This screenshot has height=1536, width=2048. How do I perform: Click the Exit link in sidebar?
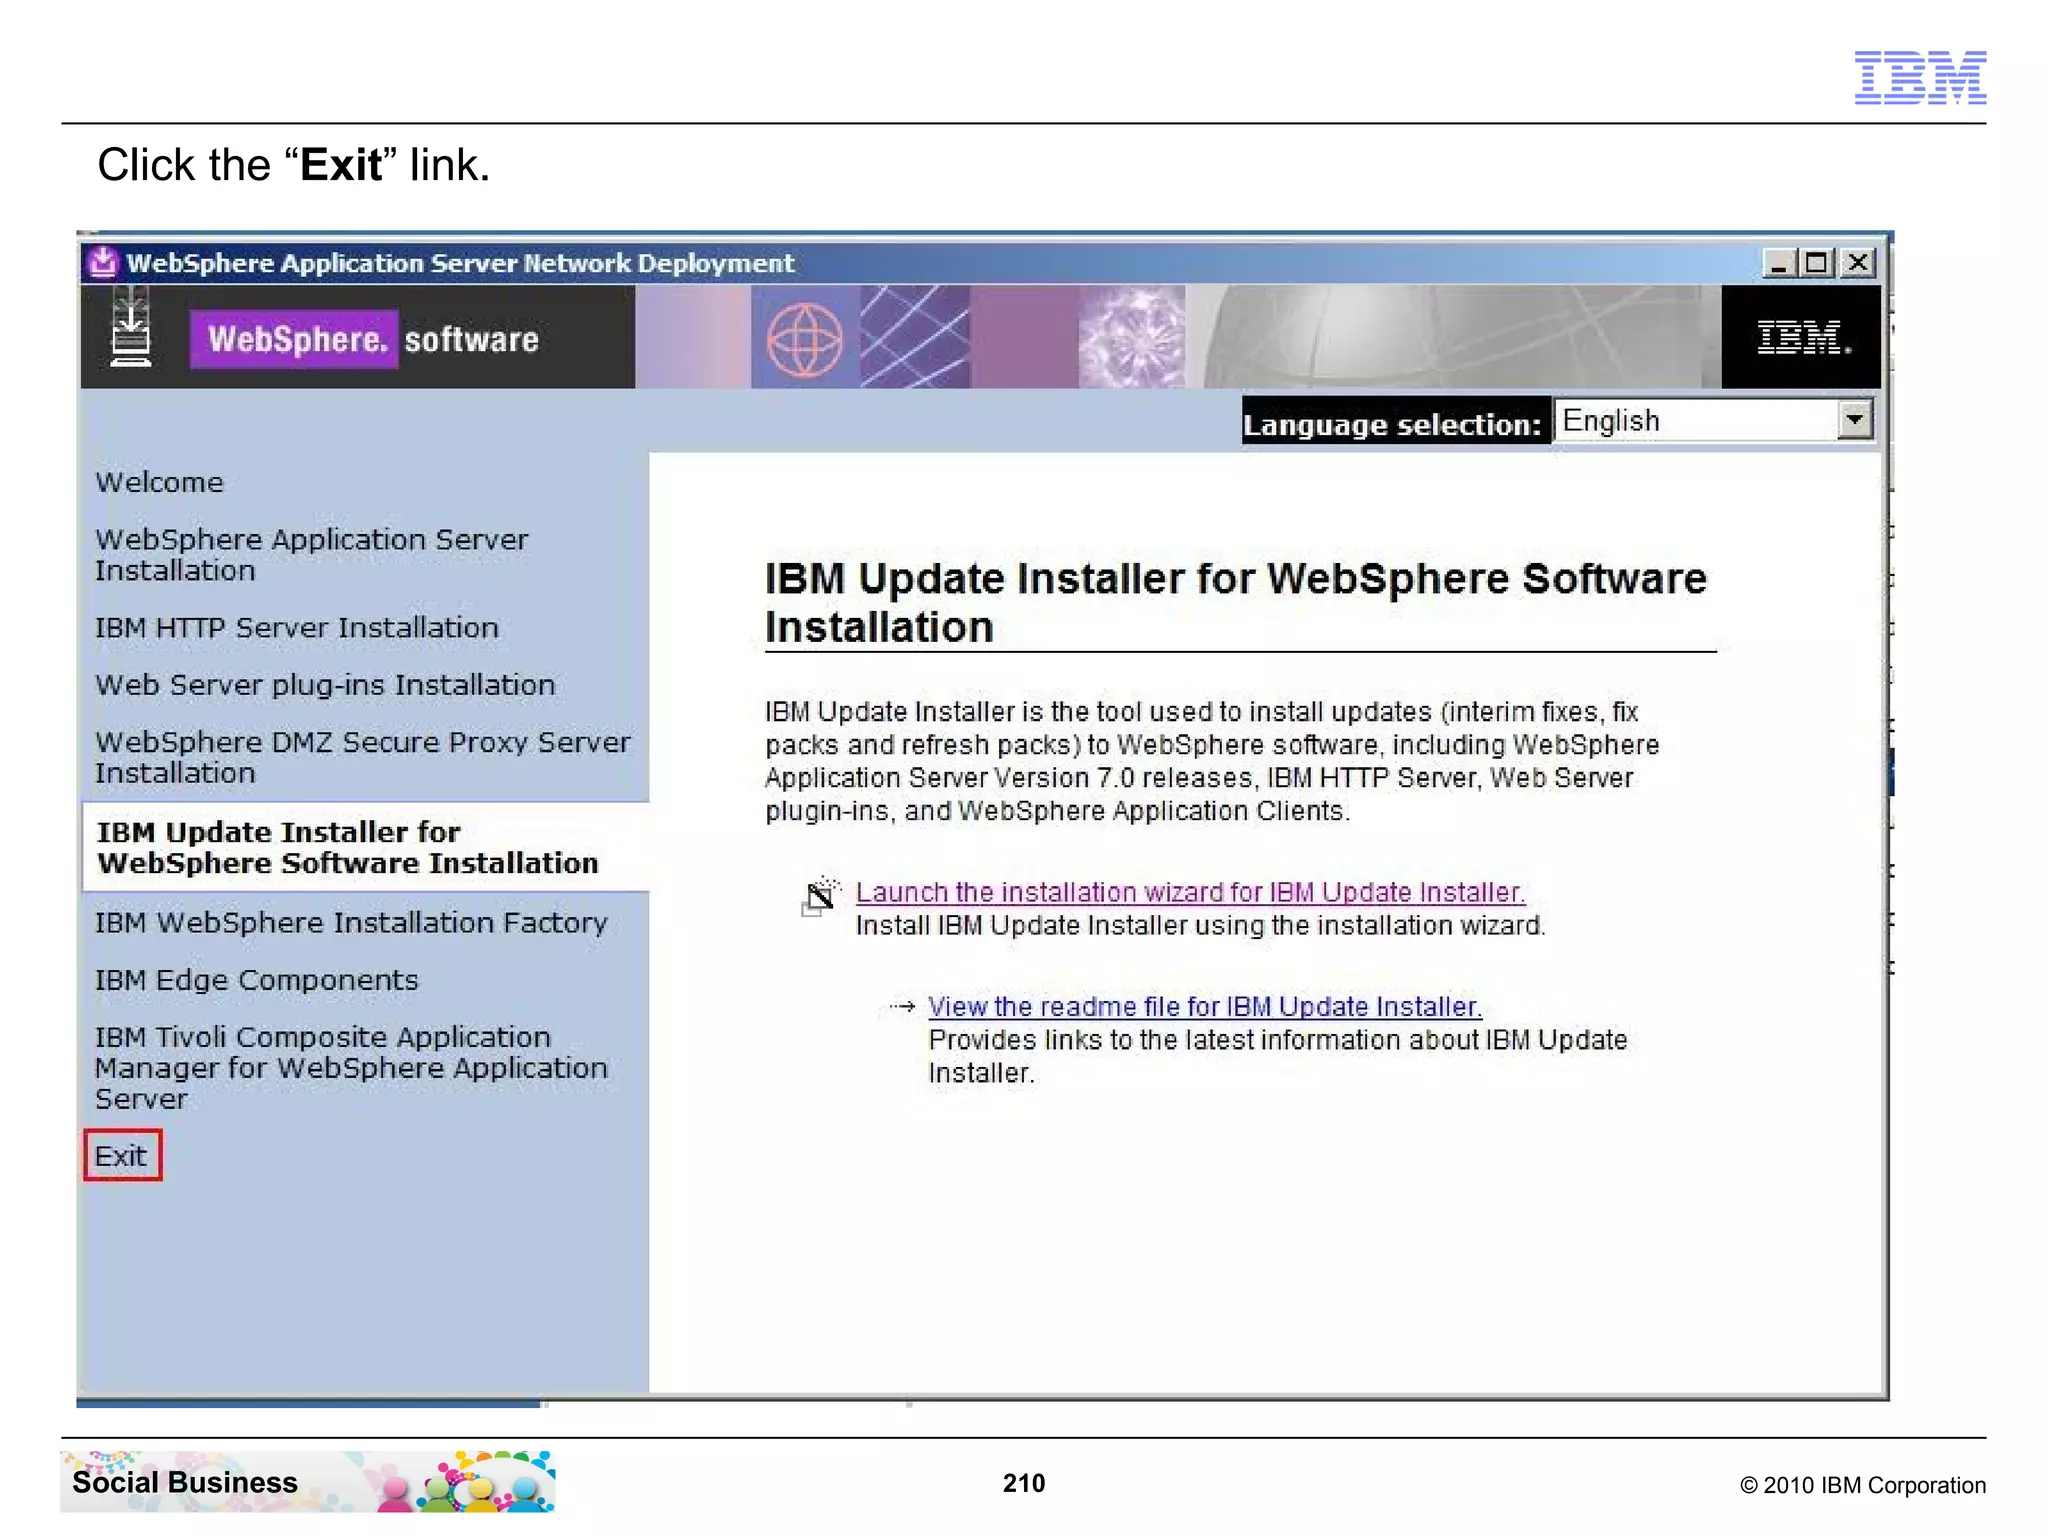click(x=121, y=1156)
